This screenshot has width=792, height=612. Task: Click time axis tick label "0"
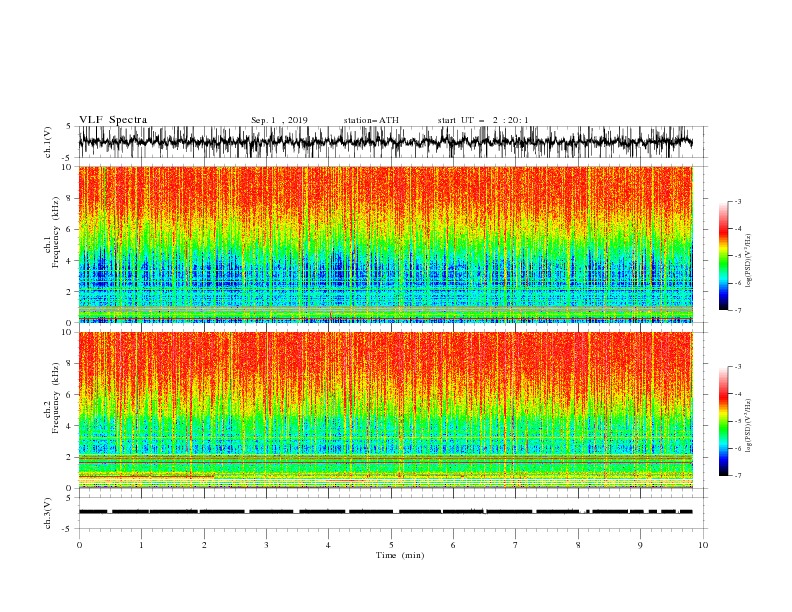pos(79,545)
